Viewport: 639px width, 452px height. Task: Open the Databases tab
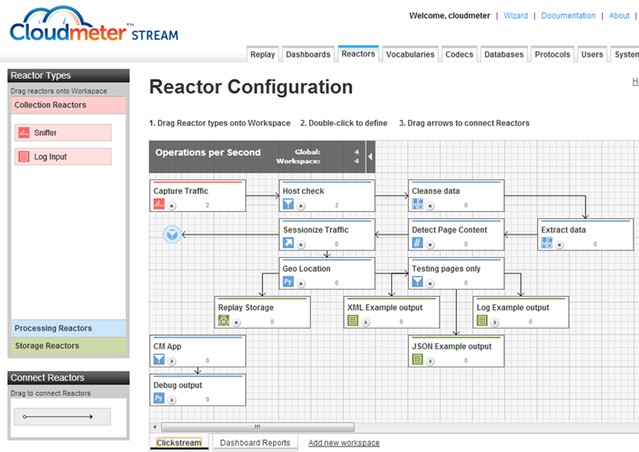[x=504, y=54]
